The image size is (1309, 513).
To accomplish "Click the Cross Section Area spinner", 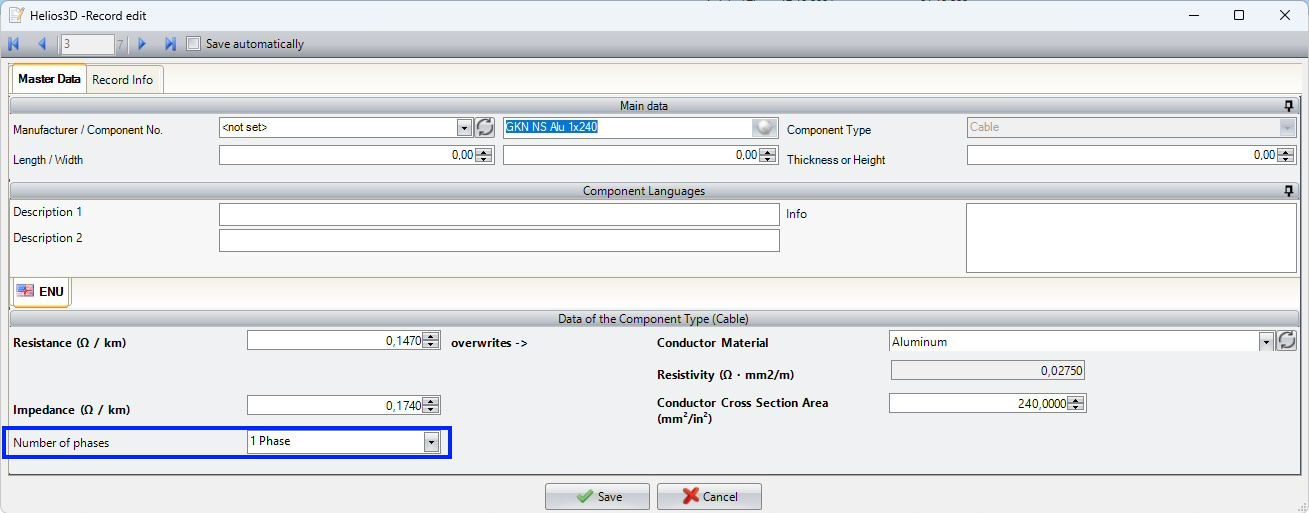I will pos(1076,403).
